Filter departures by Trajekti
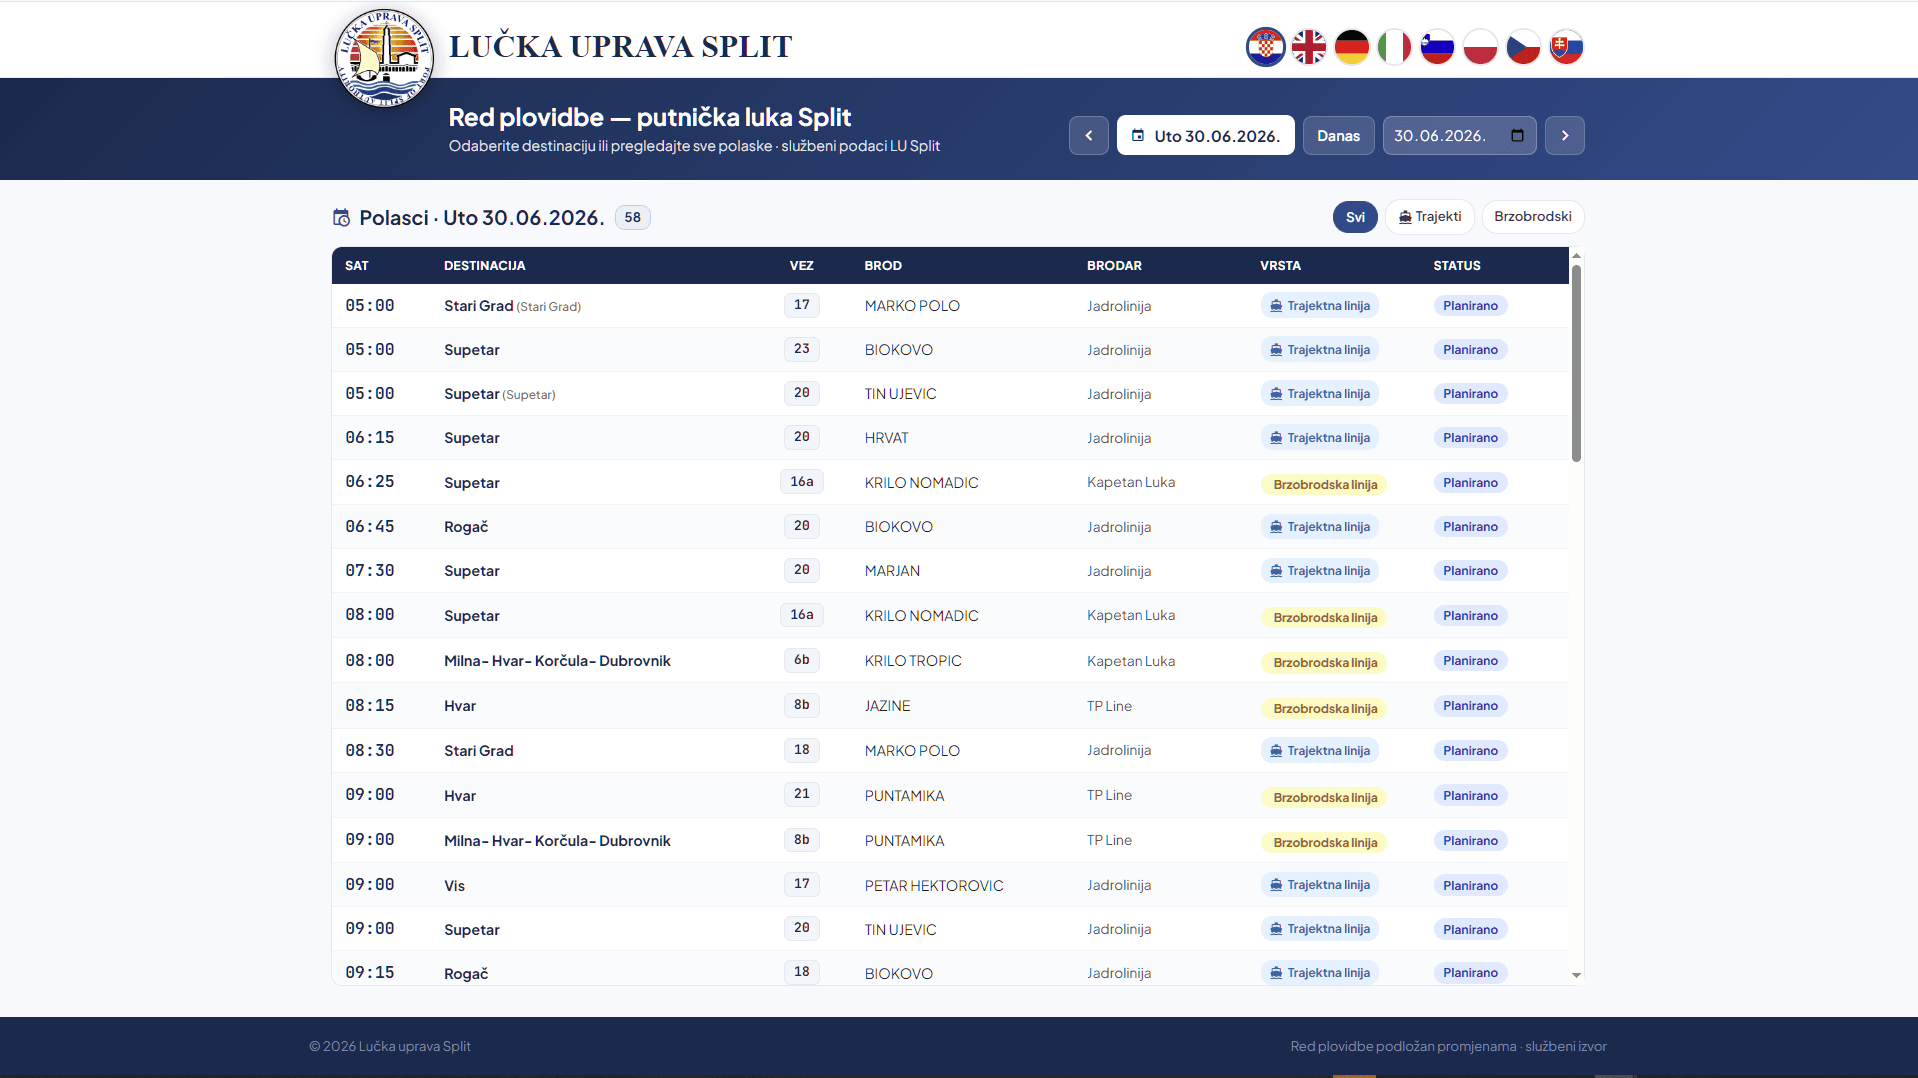The width and height of the screenshot is (1918, 1078). click(x=1430, y=217)
